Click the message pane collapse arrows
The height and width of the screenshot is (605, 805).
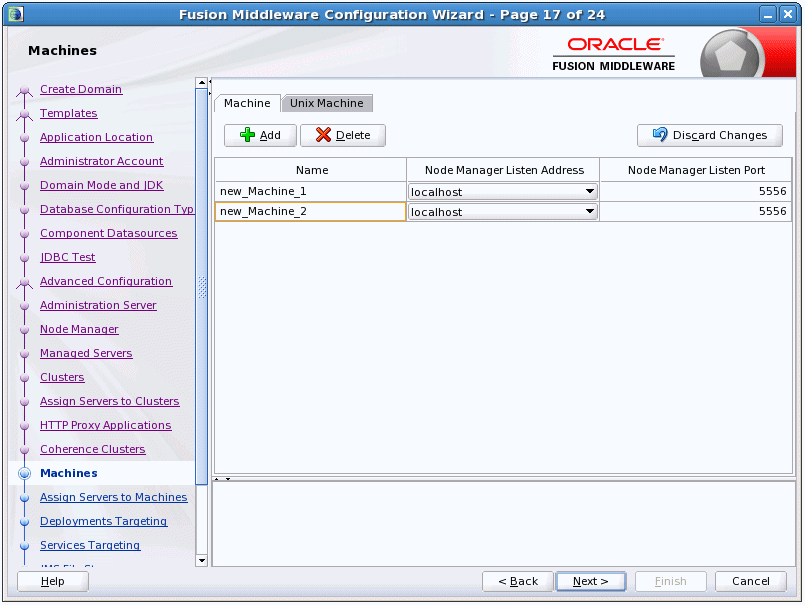pyautogui.click(x=222, y=479)
